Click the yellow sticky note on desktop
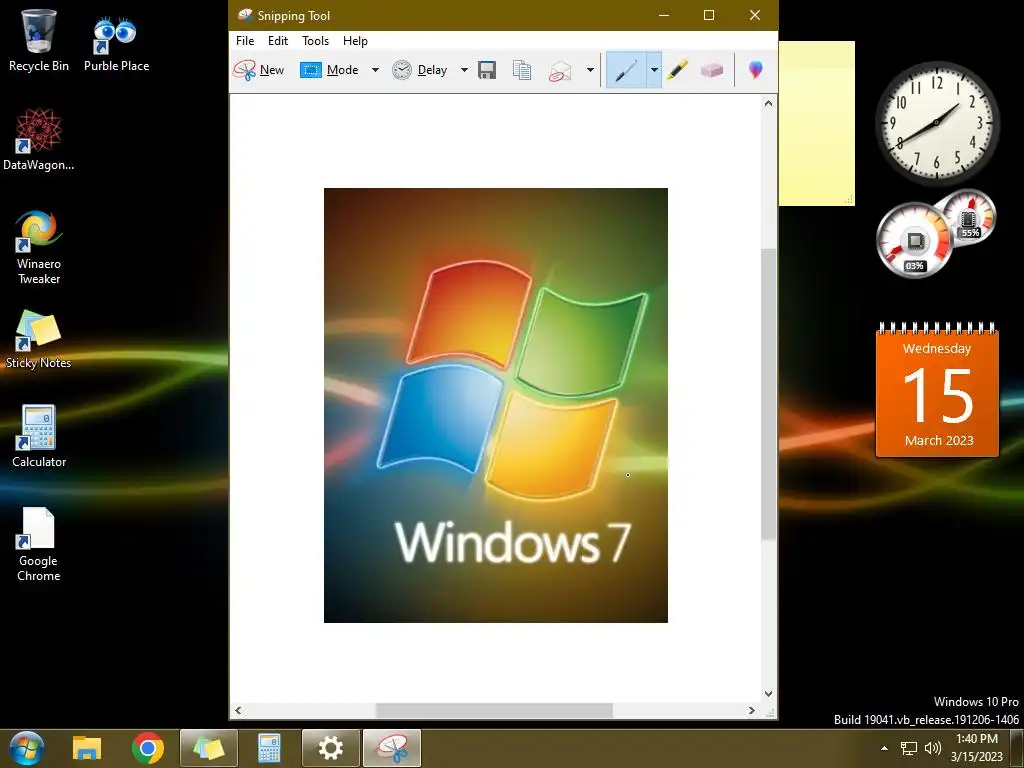Image resolution: width=1024 pixels, height=768 pixels. coord(816,123)
